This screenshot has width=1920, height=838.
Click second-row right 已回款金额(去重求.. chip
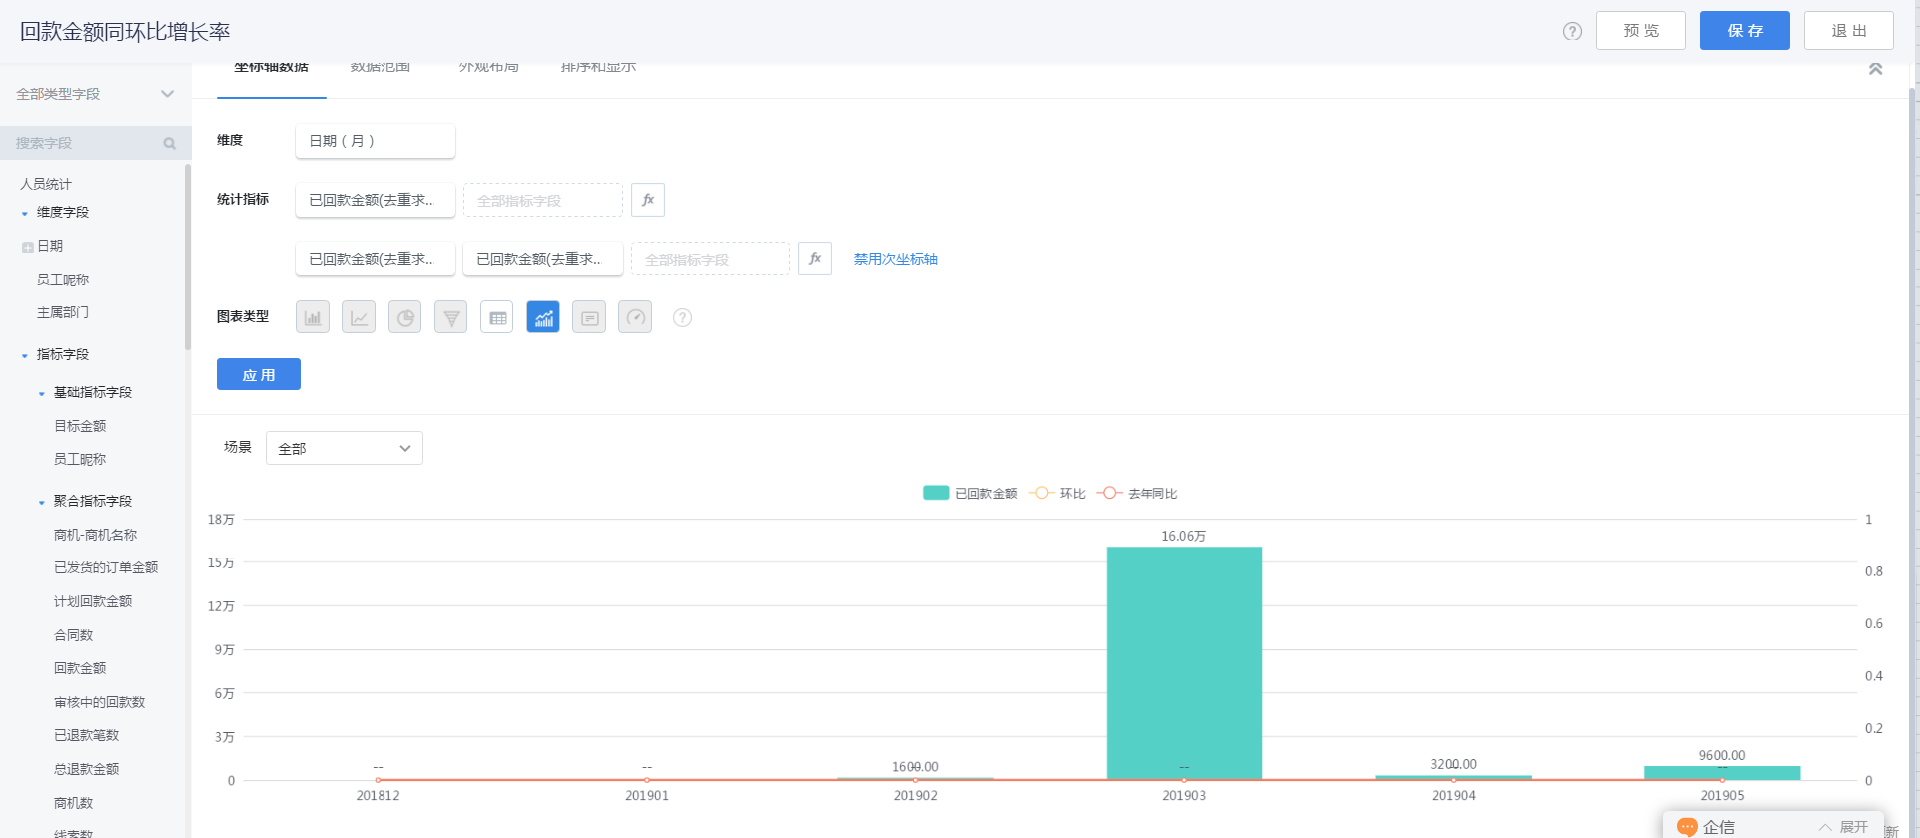coord(543,259)
